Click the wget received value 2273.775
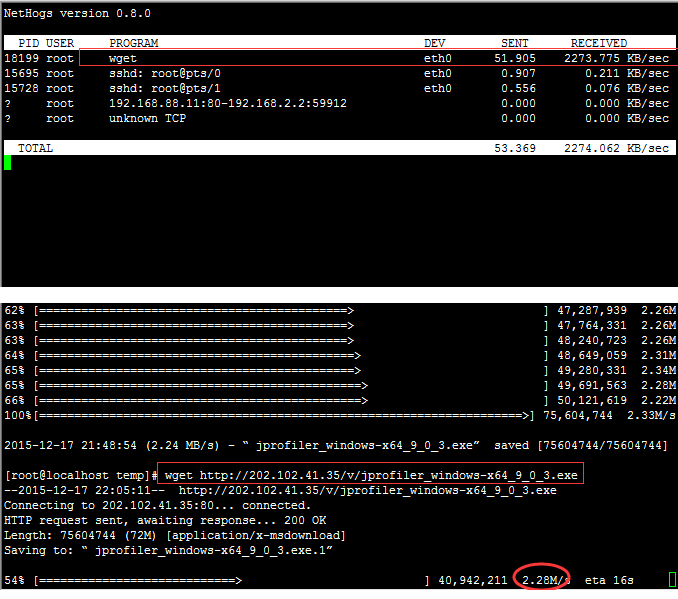This screenshot has height=599, width=678. (598, 59)
